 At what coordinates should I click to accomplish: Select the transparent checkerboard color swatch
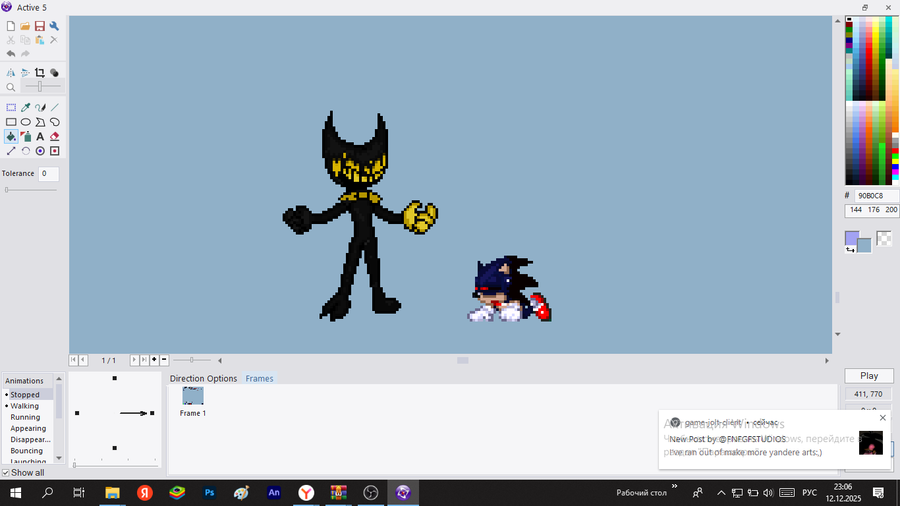pyautogui.click(x=884, y=239)
